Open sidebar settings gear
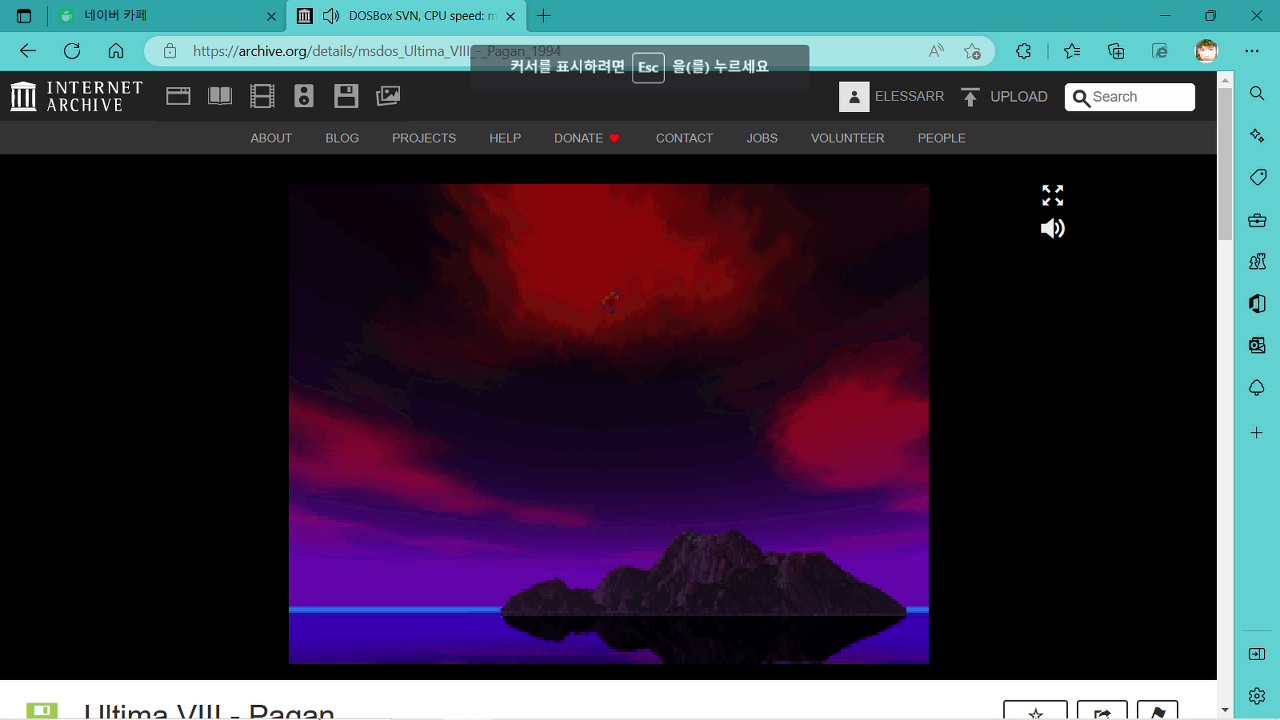 pos(1257,695)
